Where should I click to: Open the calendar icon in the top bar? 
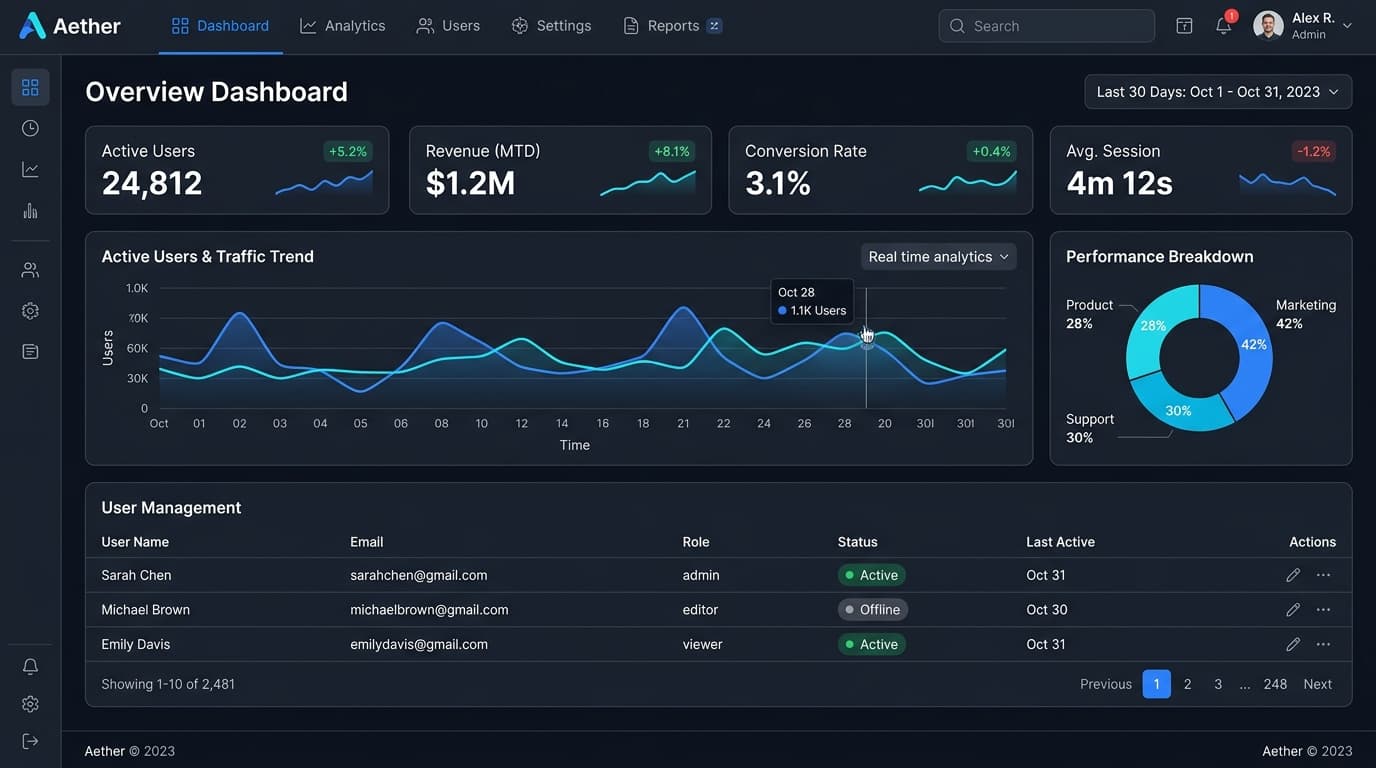(1184, 26)
